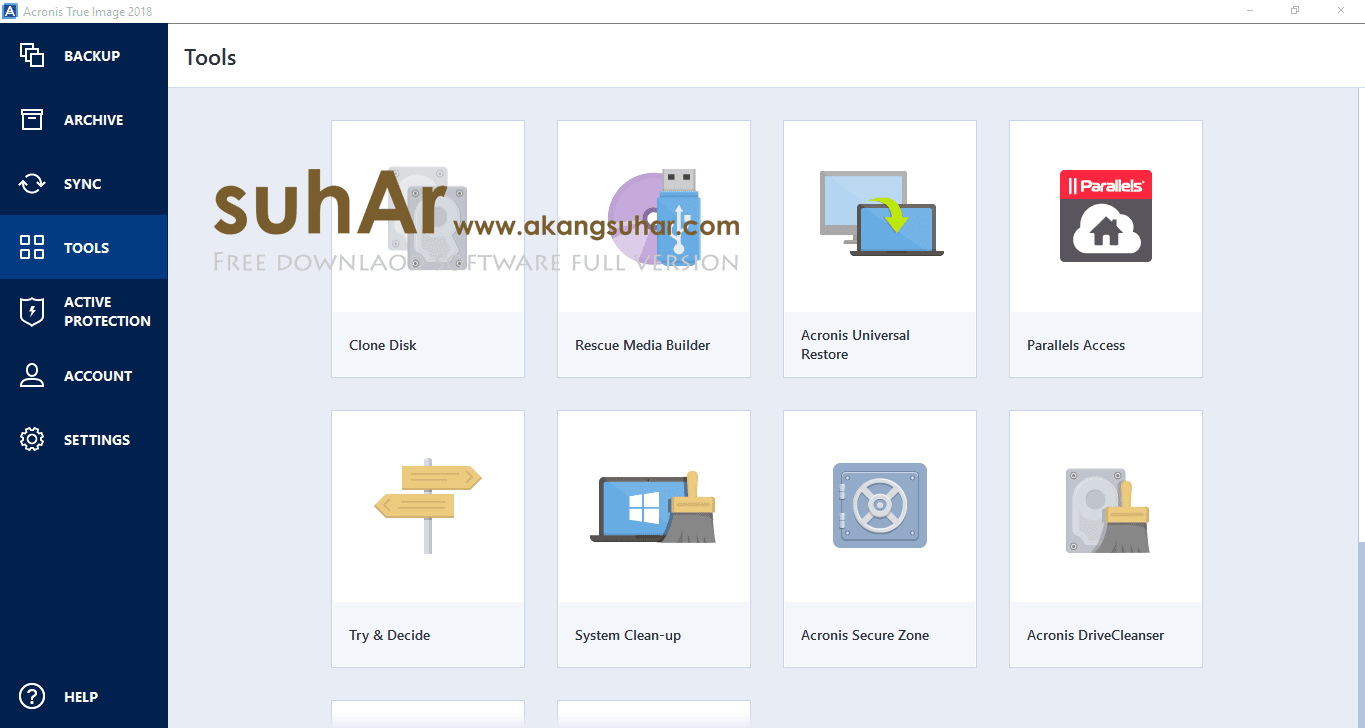Launch the Rescue Media Builder label
Screen dimensions: 1365x728
pos(643,345)
